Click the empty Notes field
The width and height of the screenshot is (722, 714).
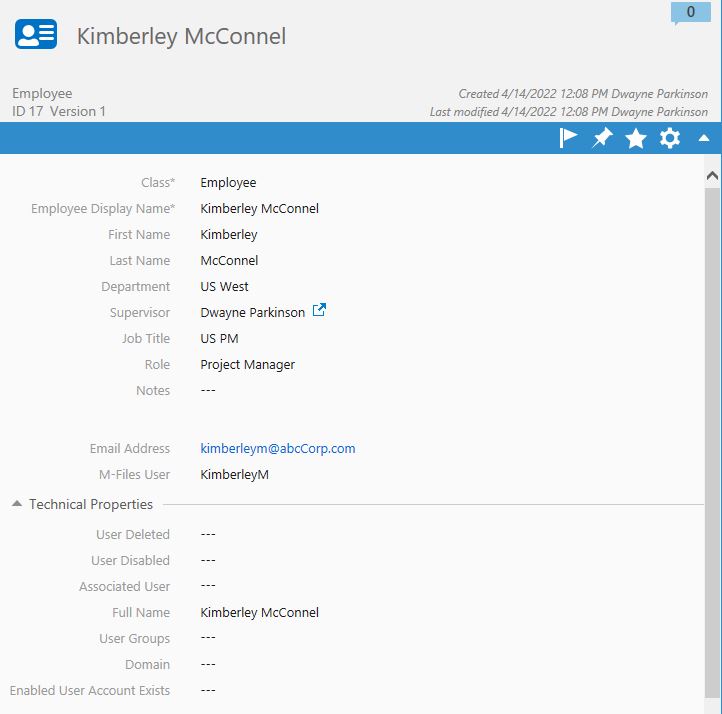[208, 391]
